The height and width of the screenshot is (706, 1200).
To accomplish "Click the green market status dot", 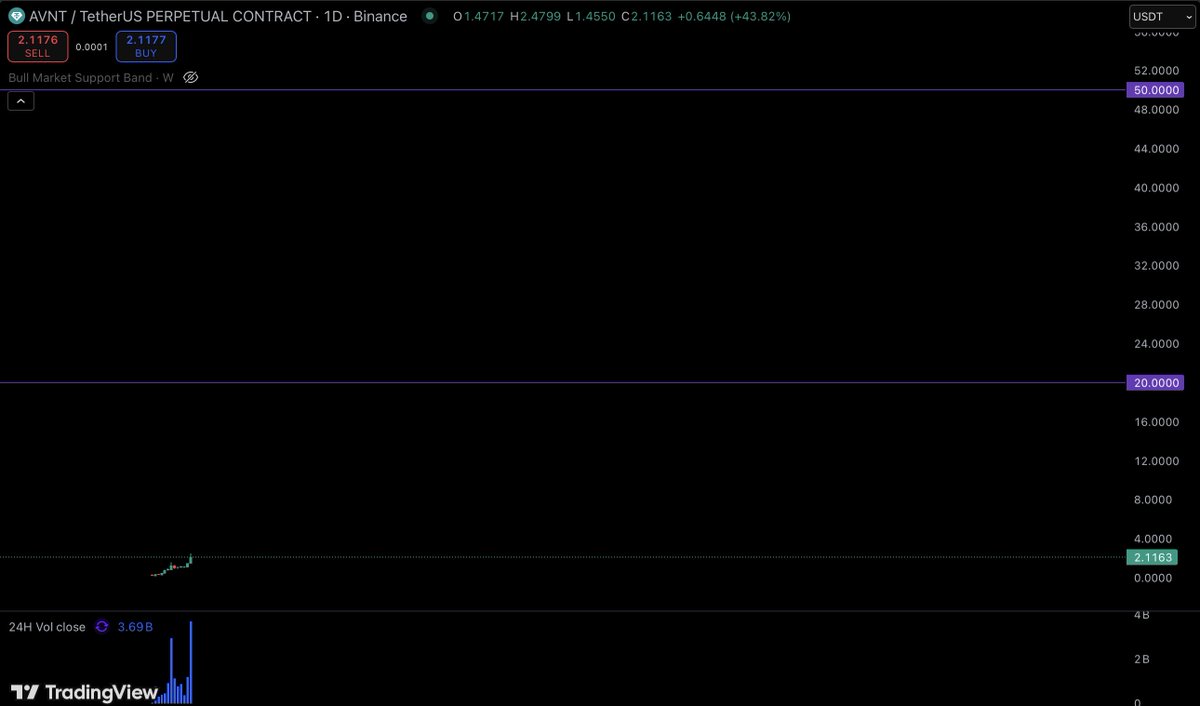I will click(430, 16).
